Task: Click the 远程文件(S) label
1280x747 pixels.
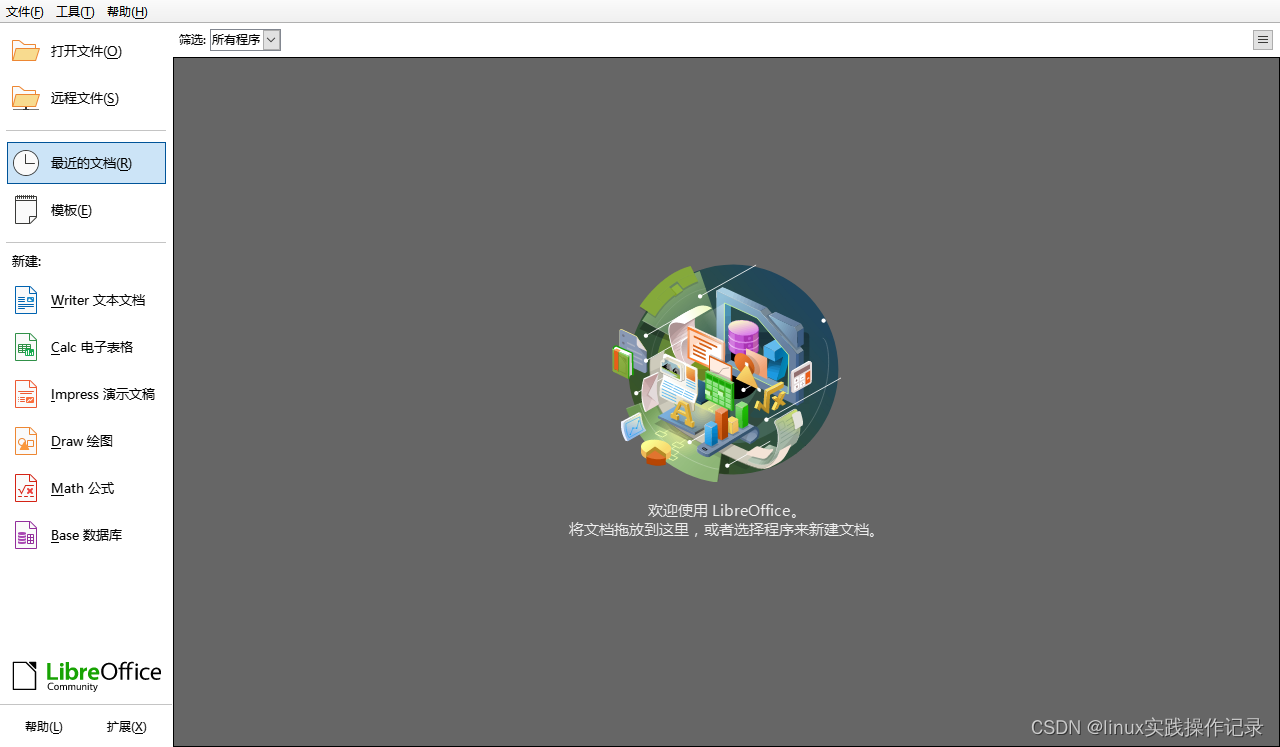Action: coord(85,98)
